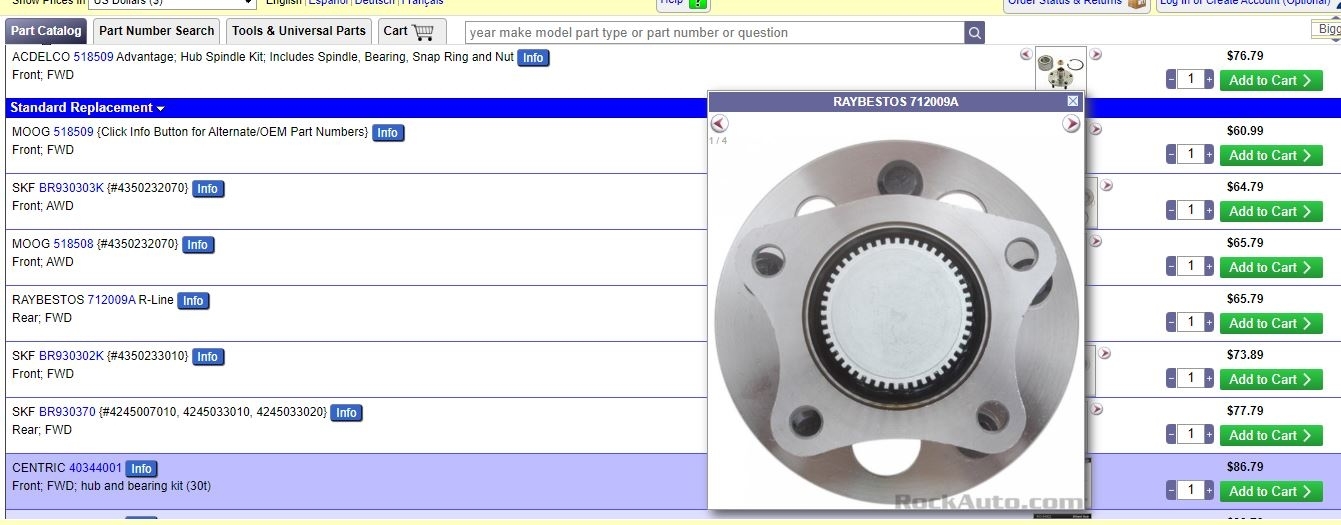Close the RAYBESTOS 712009A image popup
The height and width of the screenshot is (525, 1341).
1073,101
